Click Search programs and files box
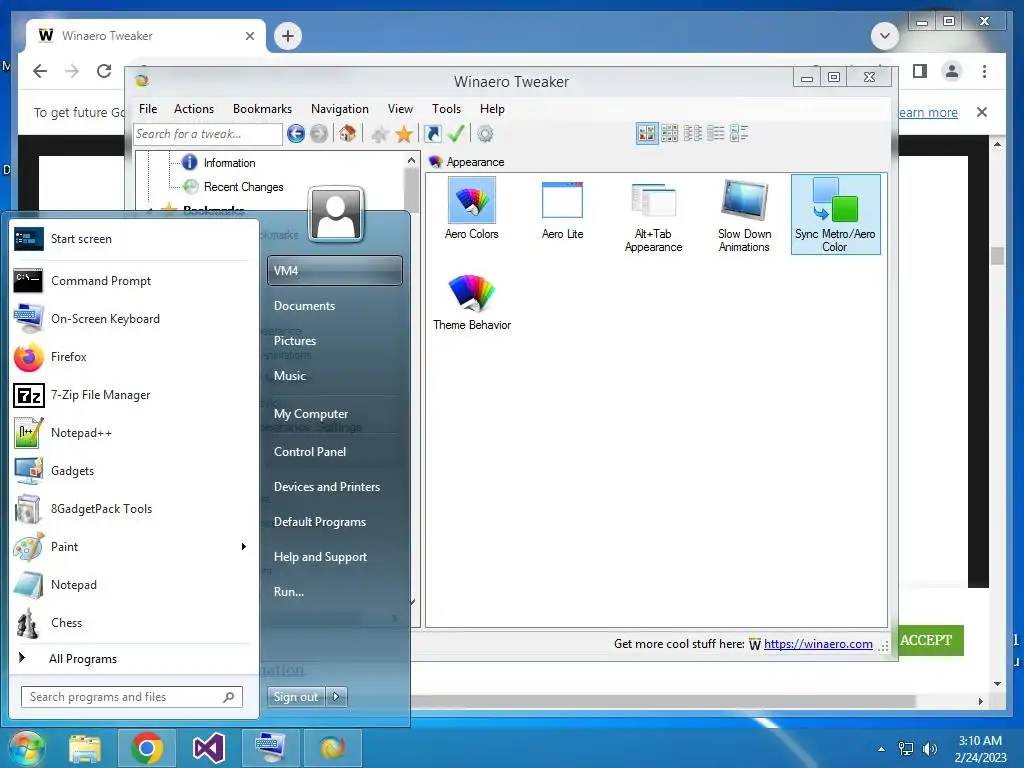This screenshot has width=1024, height=768. point(132,697)
